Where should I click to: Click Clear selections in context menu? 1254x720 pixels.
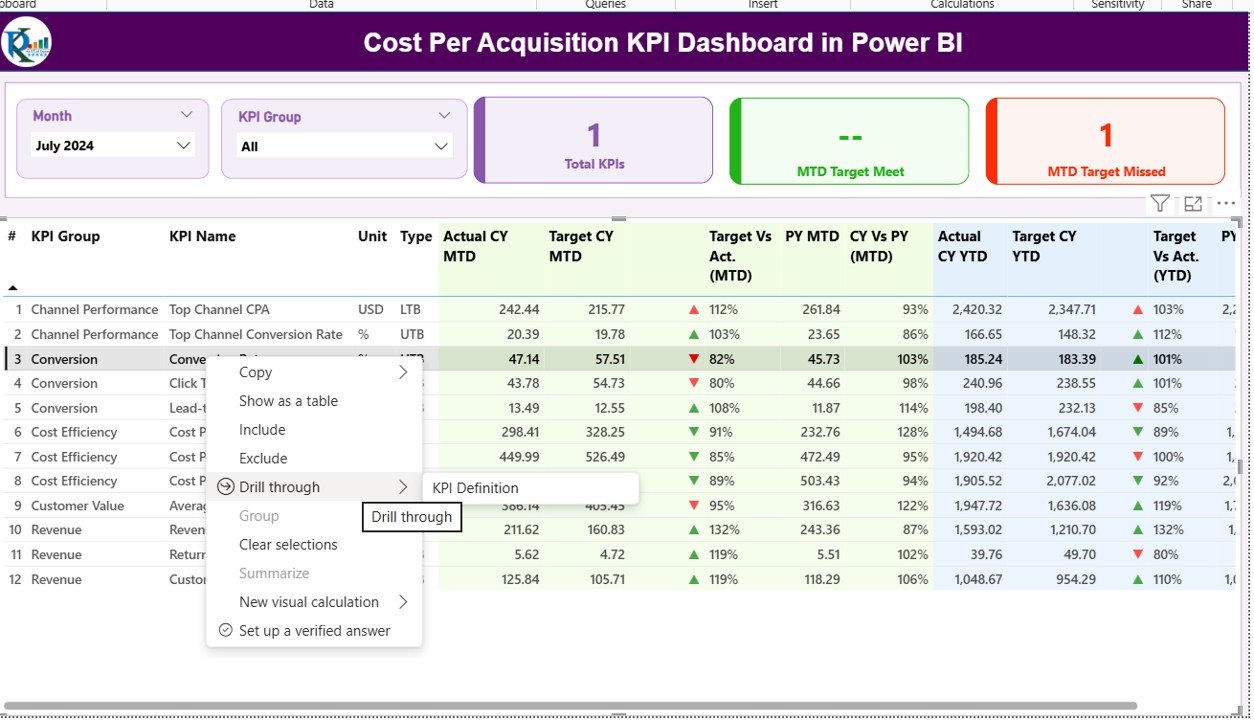288,545
